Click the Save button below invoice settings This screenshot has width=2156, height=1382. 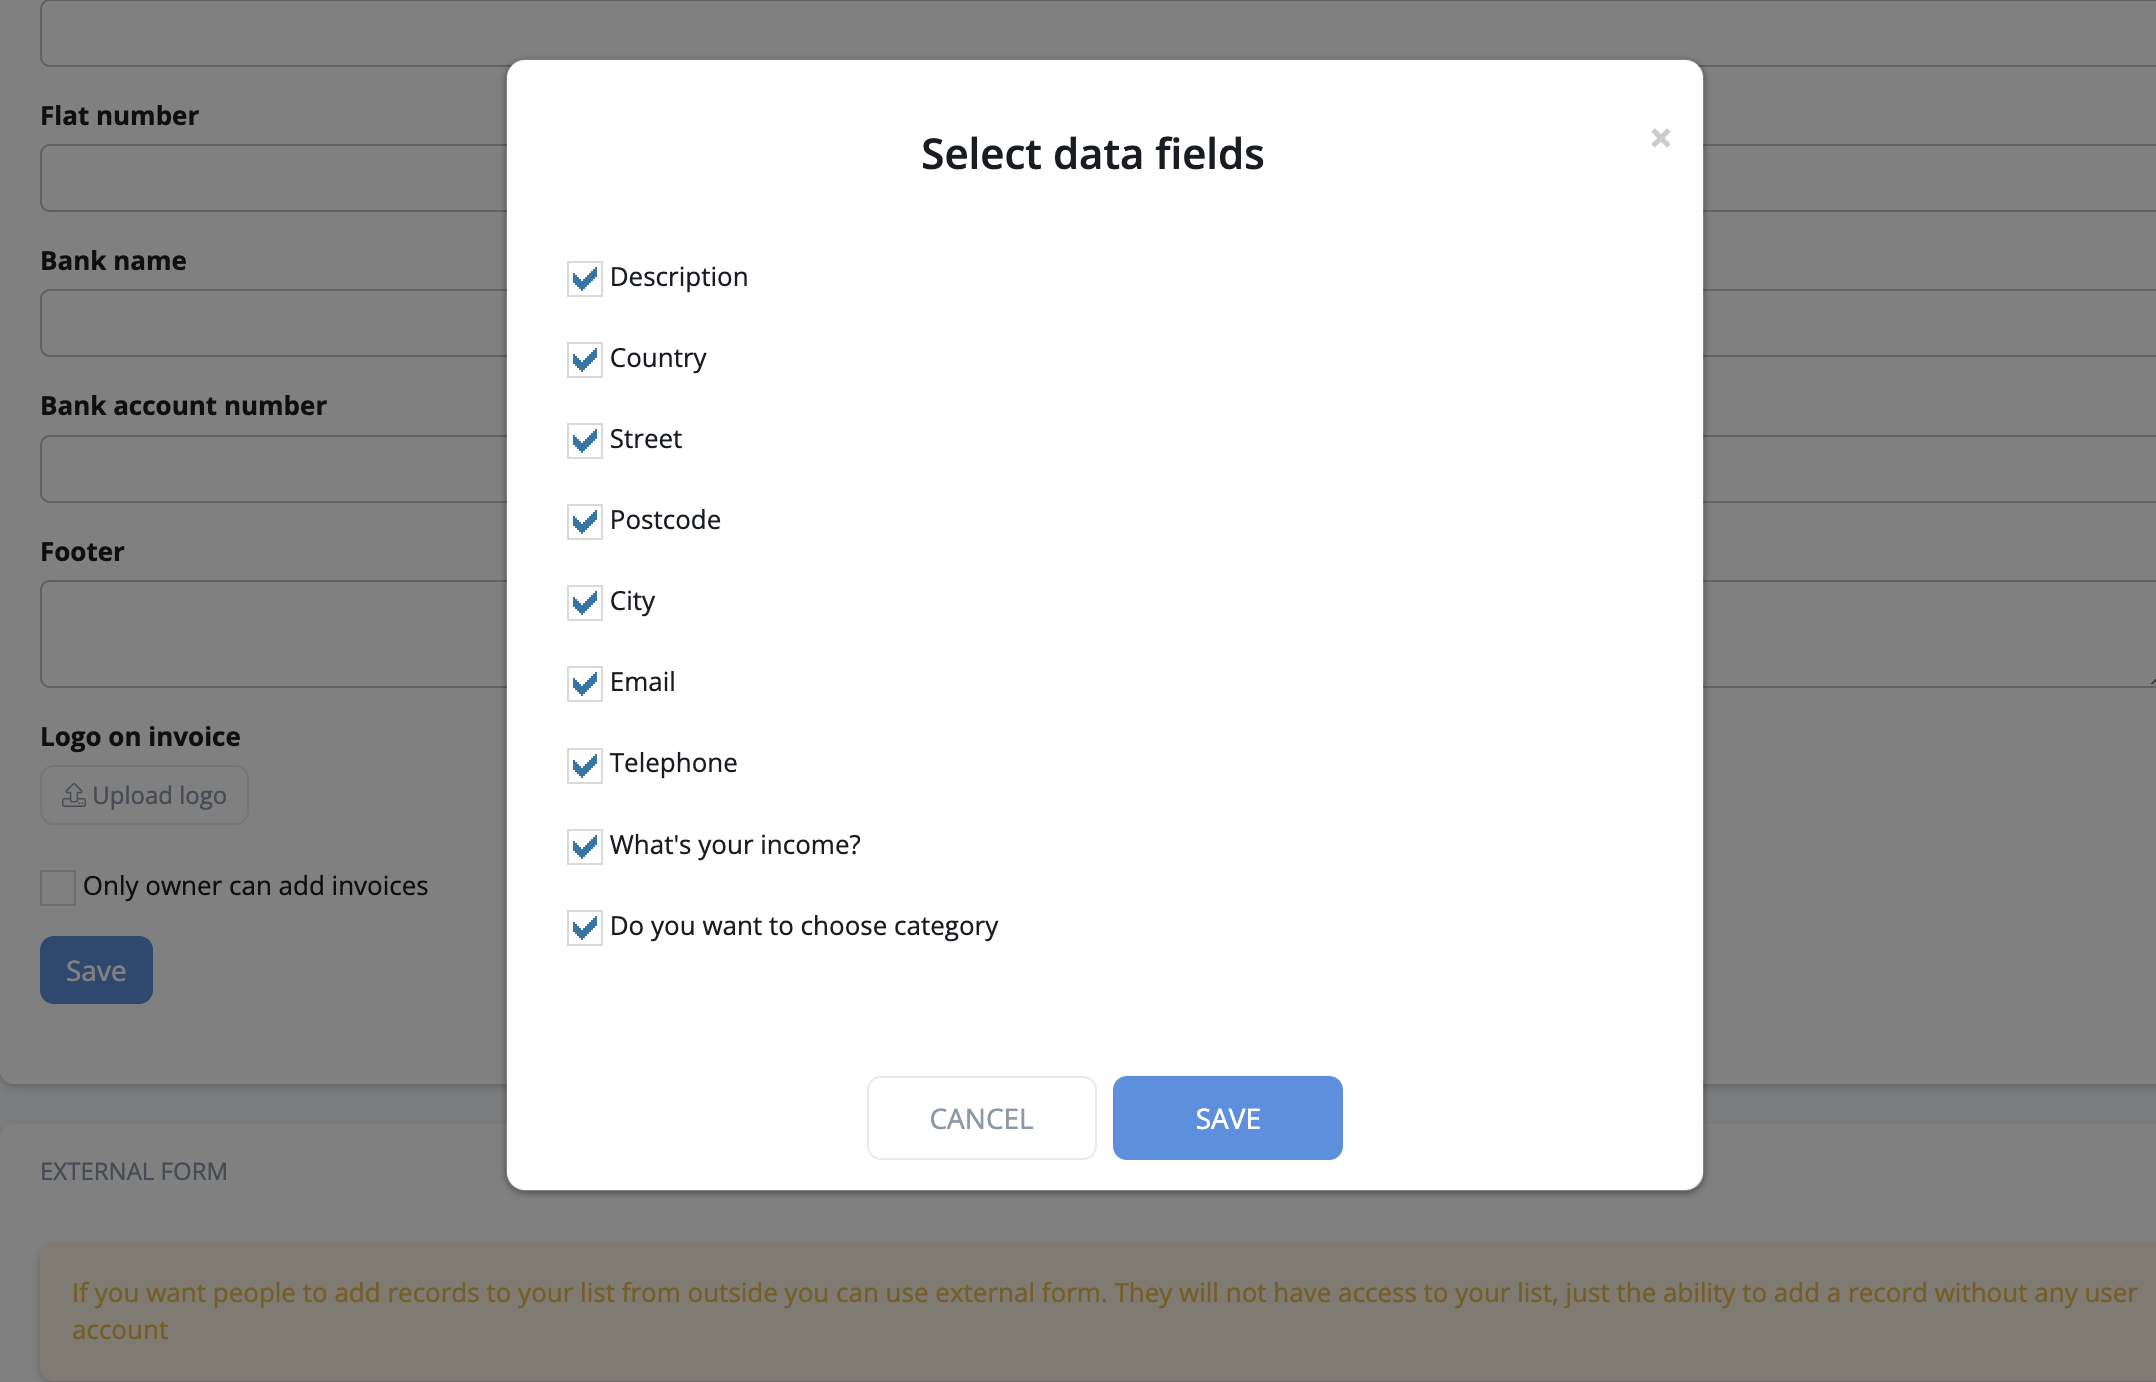coord(96,970)
